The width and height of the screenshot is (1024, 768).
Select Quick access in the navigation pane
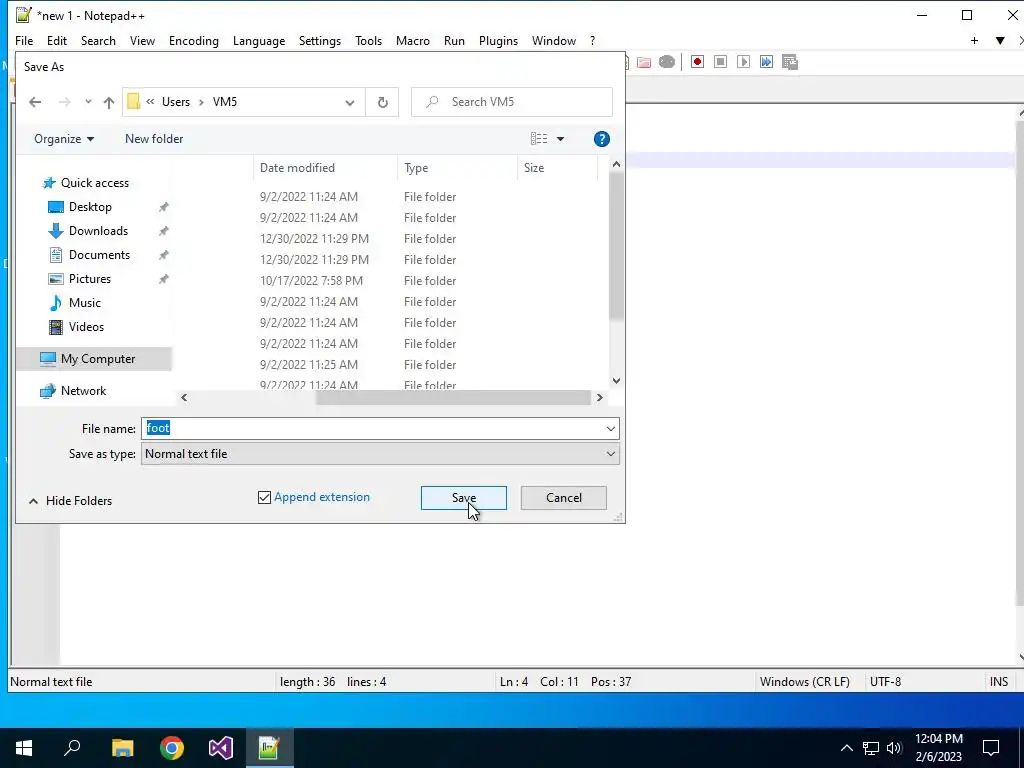pos(95,184)
